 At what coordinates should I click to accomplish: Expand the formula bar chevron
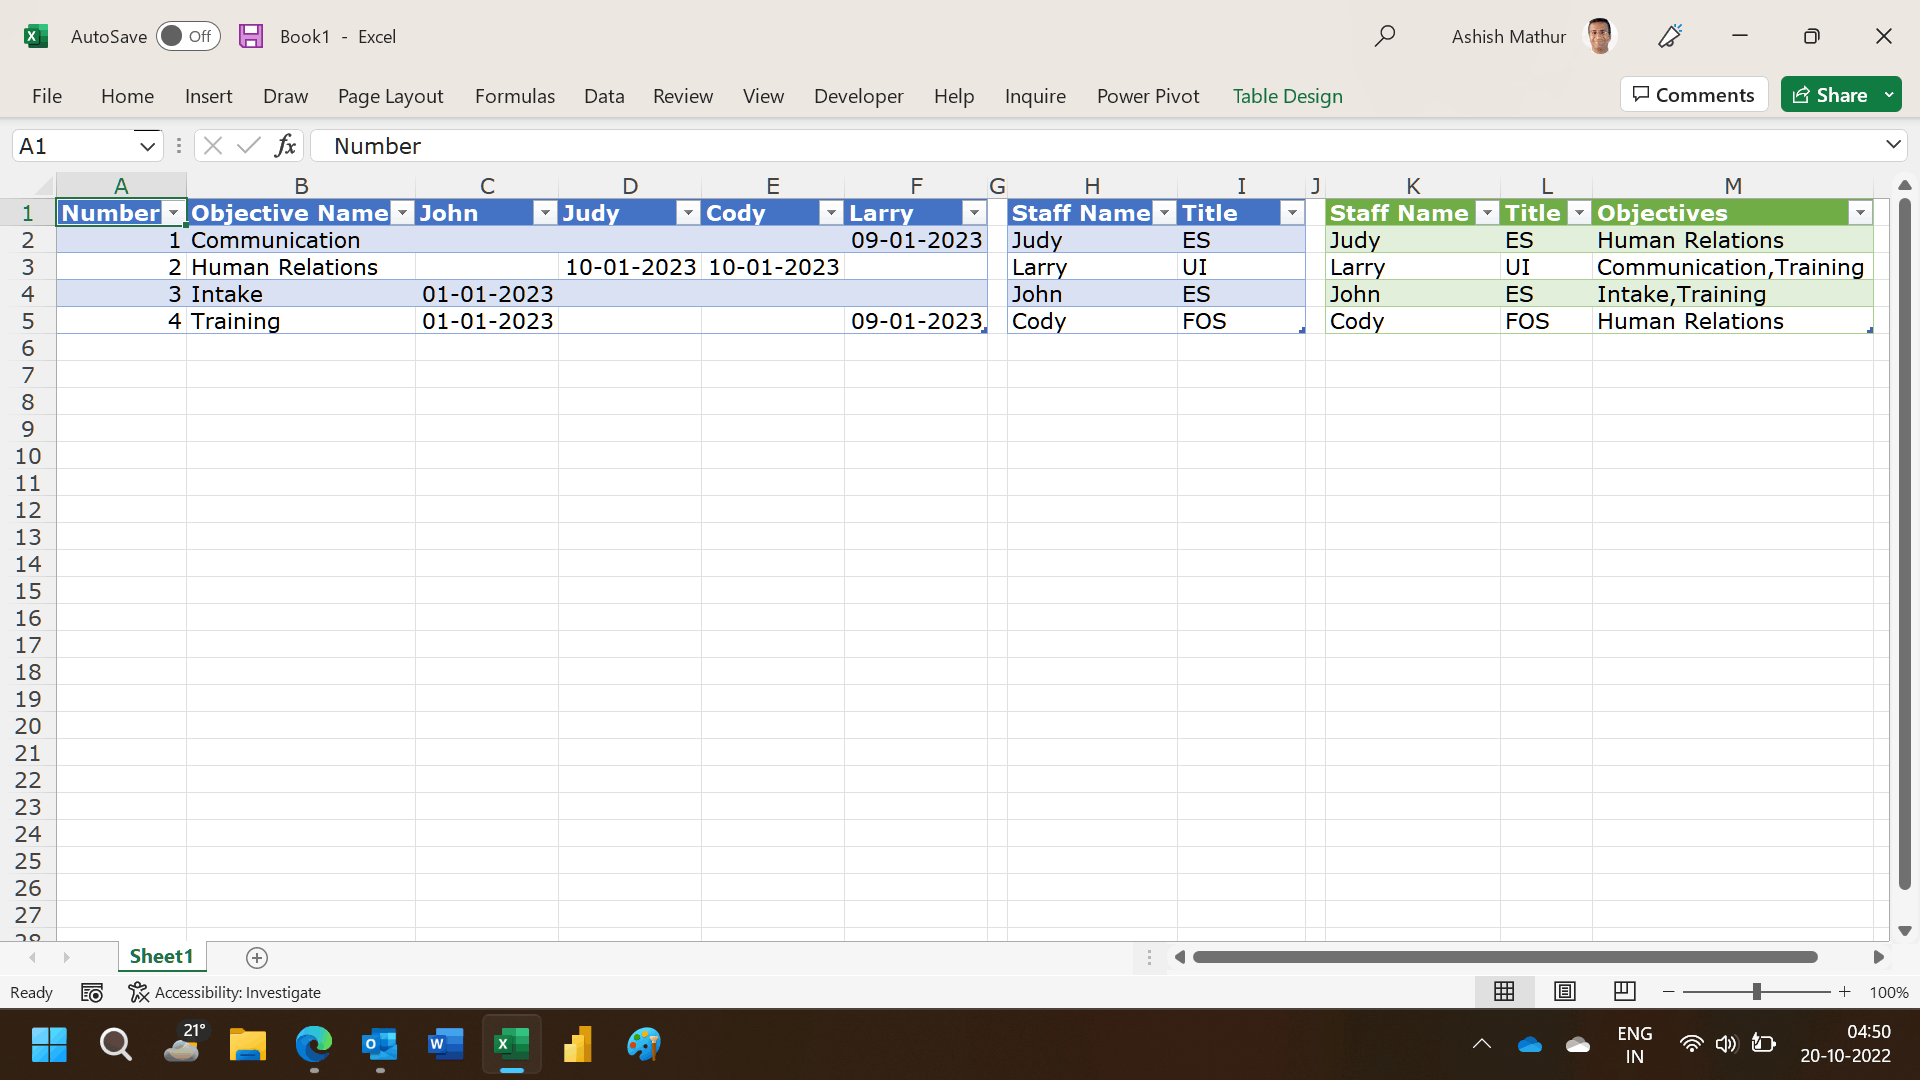1893,145
